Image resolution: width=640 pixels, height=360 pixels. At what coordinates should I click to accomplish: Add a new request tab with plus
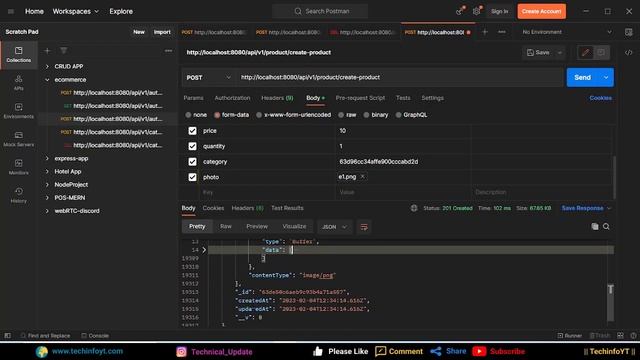pyautogui.click(x=485, y=32)
